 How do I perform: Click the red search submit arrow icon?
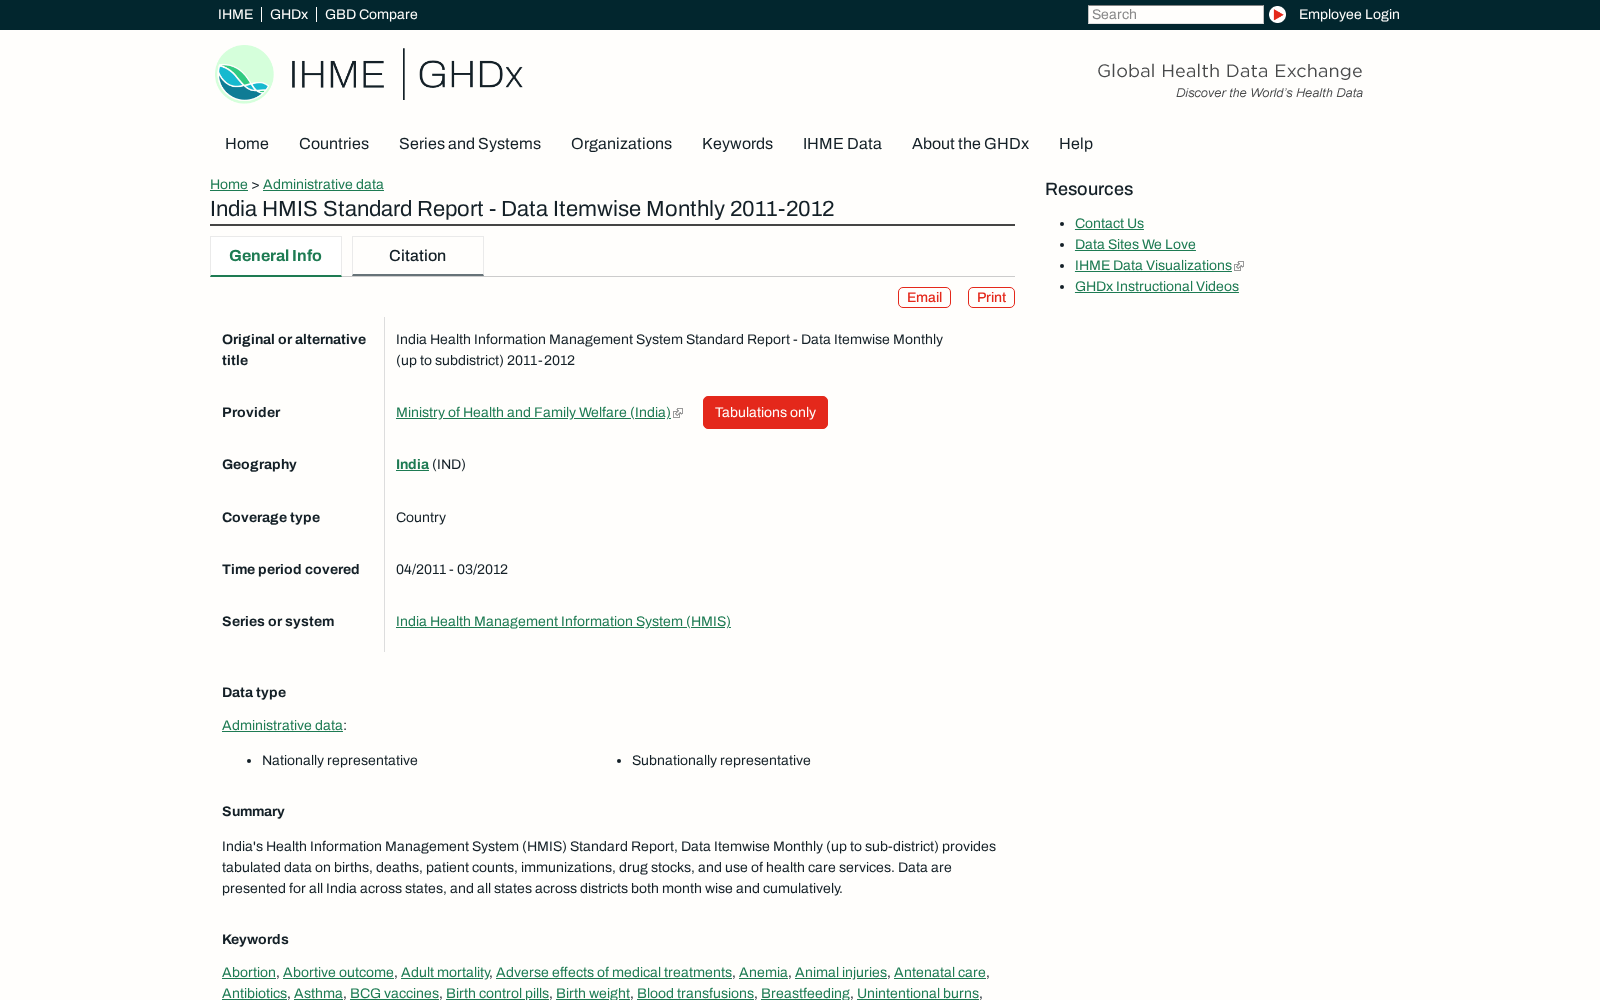click(1277, 14)
